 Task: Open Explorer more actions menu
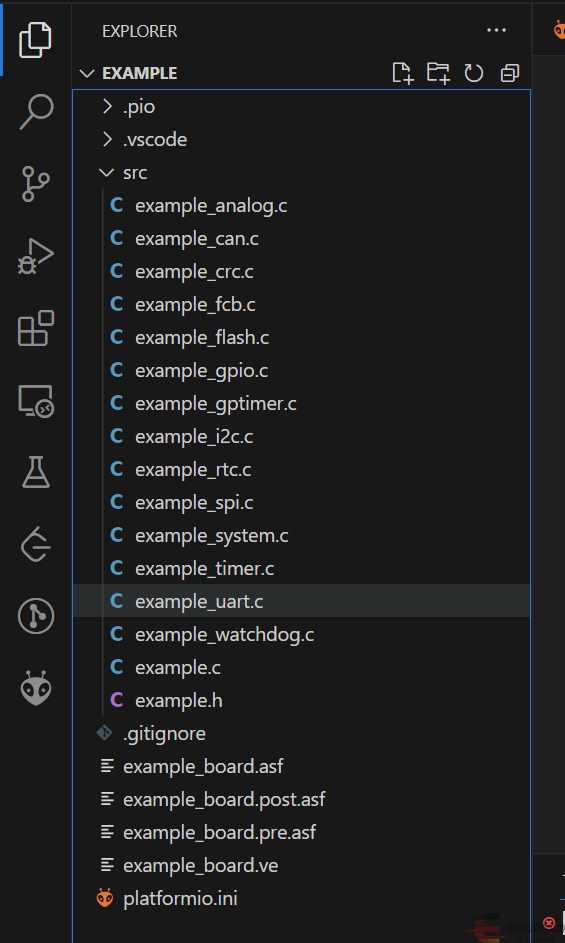496,30
